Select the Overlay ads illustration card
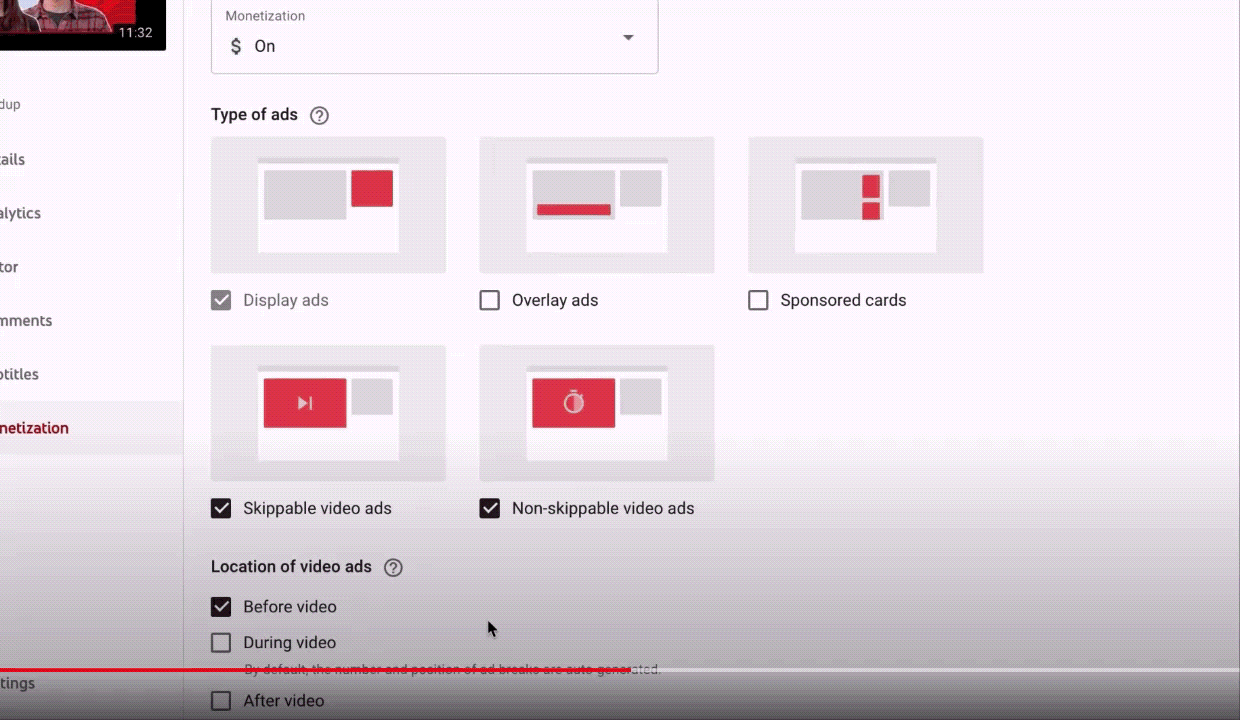 [596, 205]
